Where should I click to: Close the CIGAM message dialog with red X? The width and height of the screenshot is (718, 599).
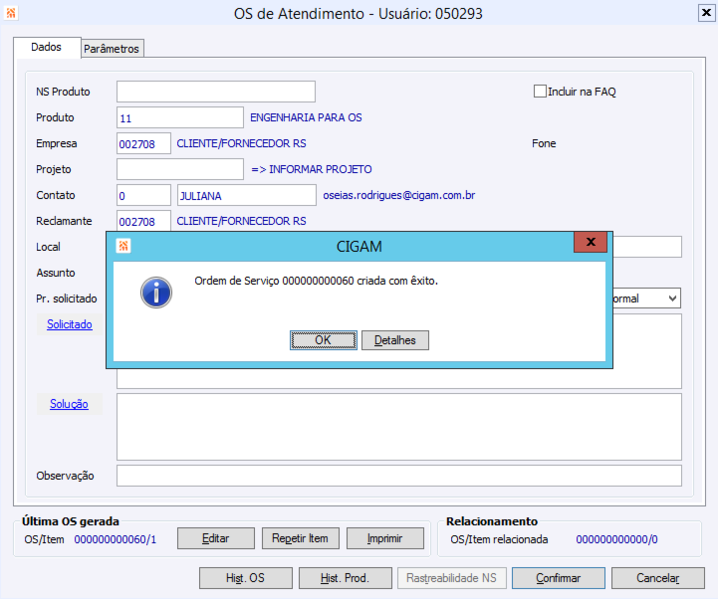(591, 242)
